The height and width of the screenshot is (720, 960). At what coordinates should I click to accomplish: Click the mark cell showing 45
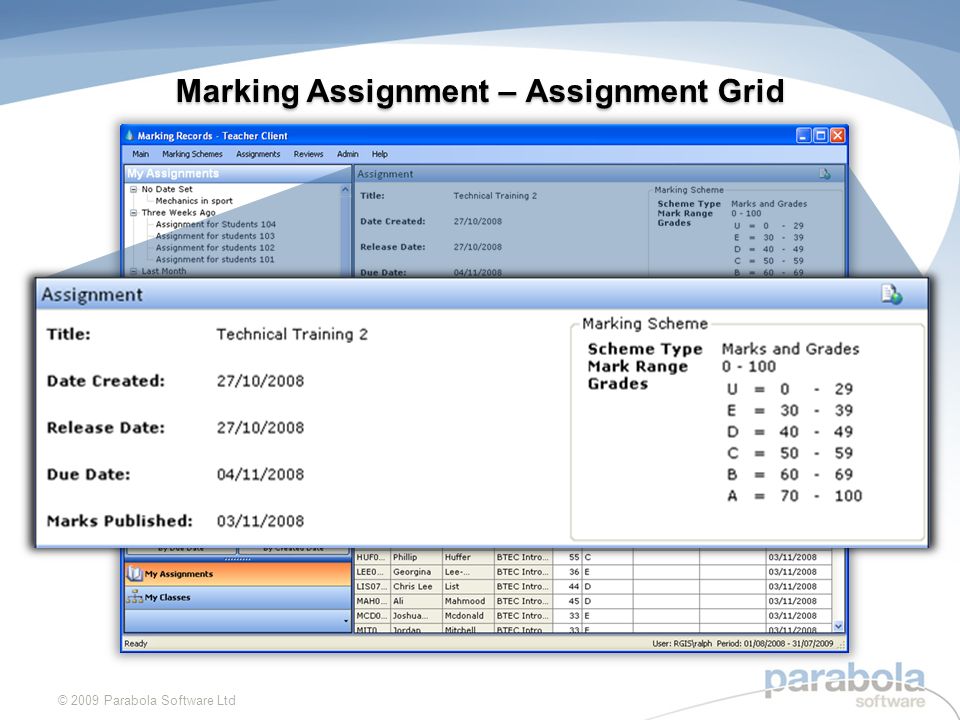click(567, 601)
